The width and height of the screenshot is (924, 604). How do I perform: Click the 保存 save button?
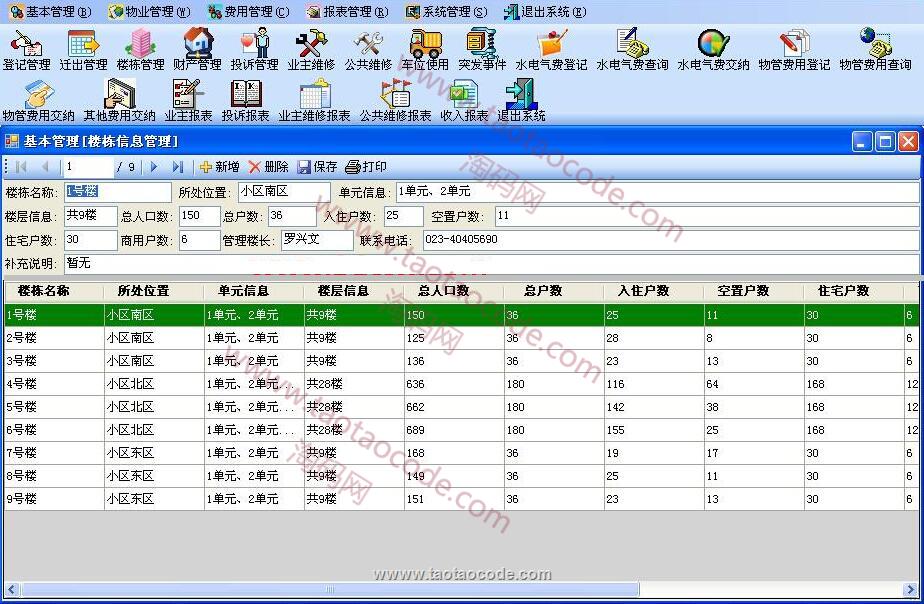[317, 167]
